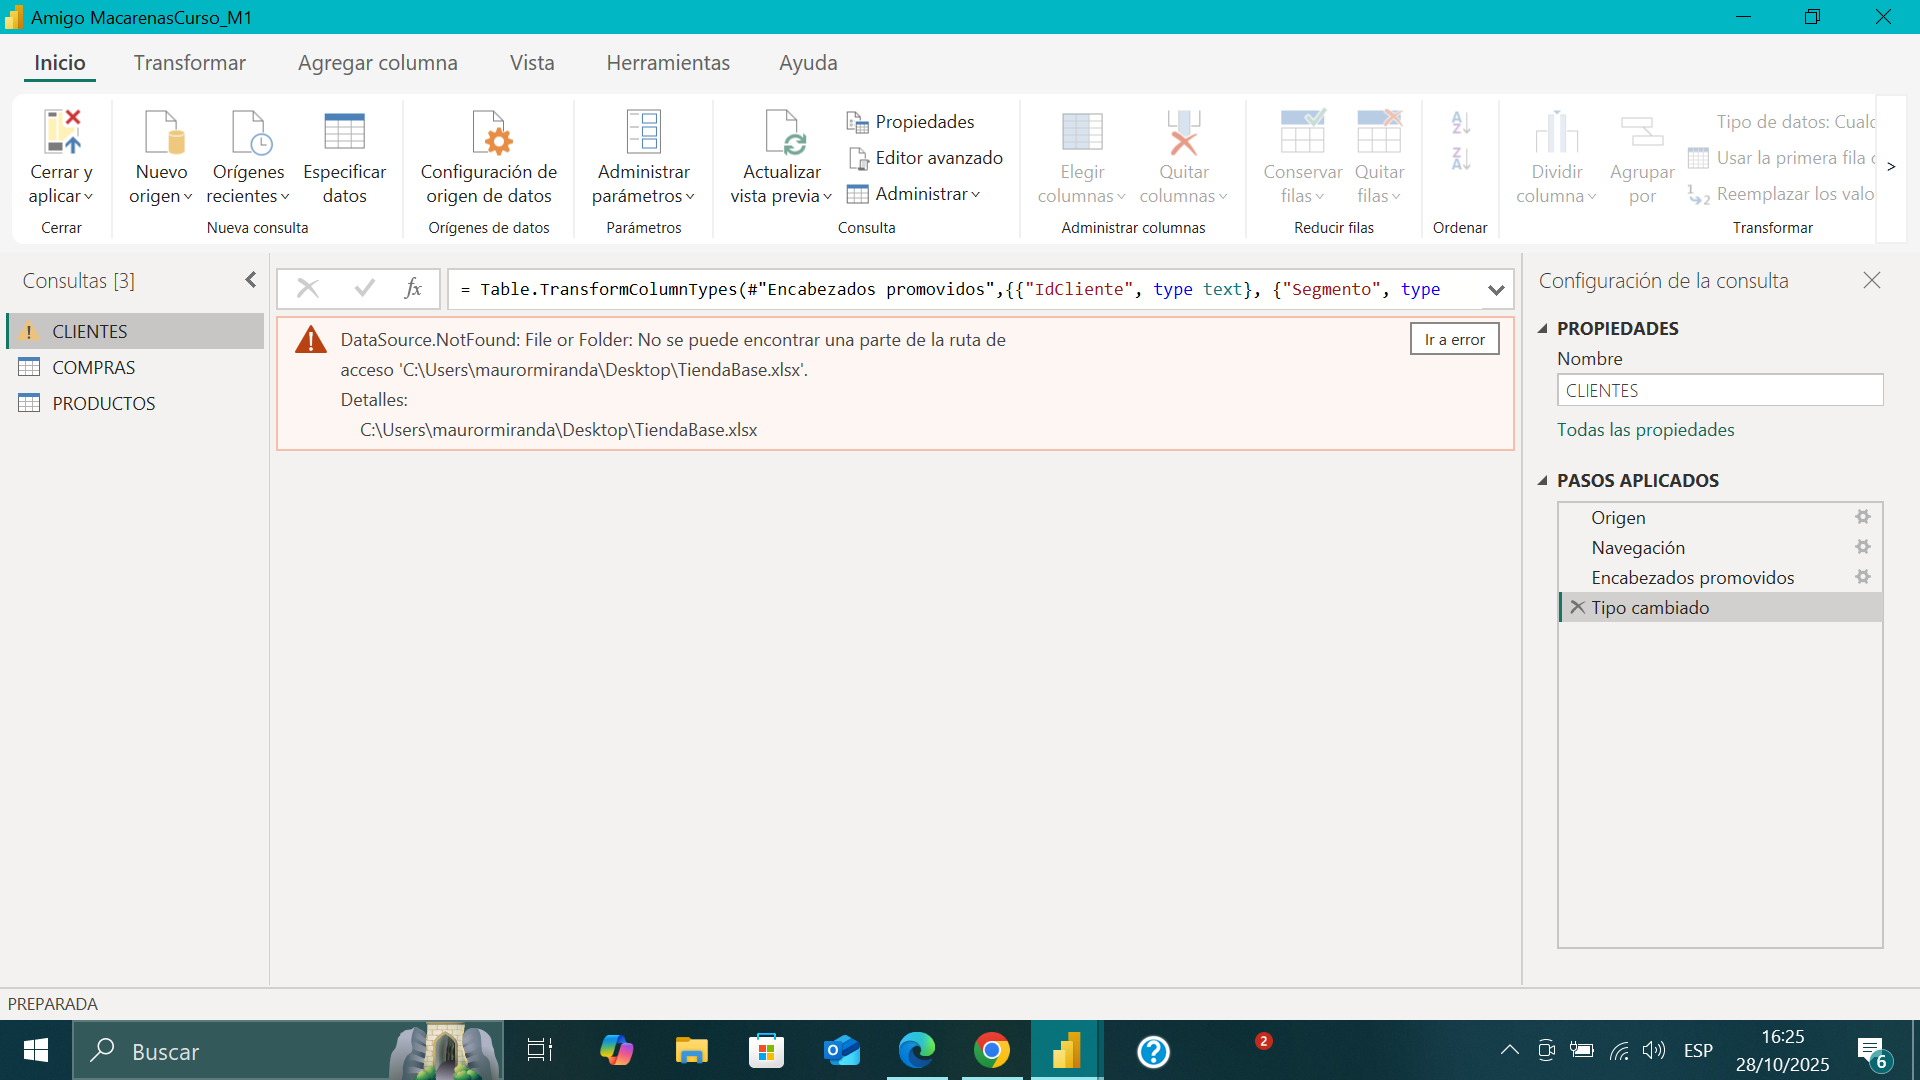
Task: Open the Agregar columna tab
Action: pyautogui.click(x=377, y=63)
